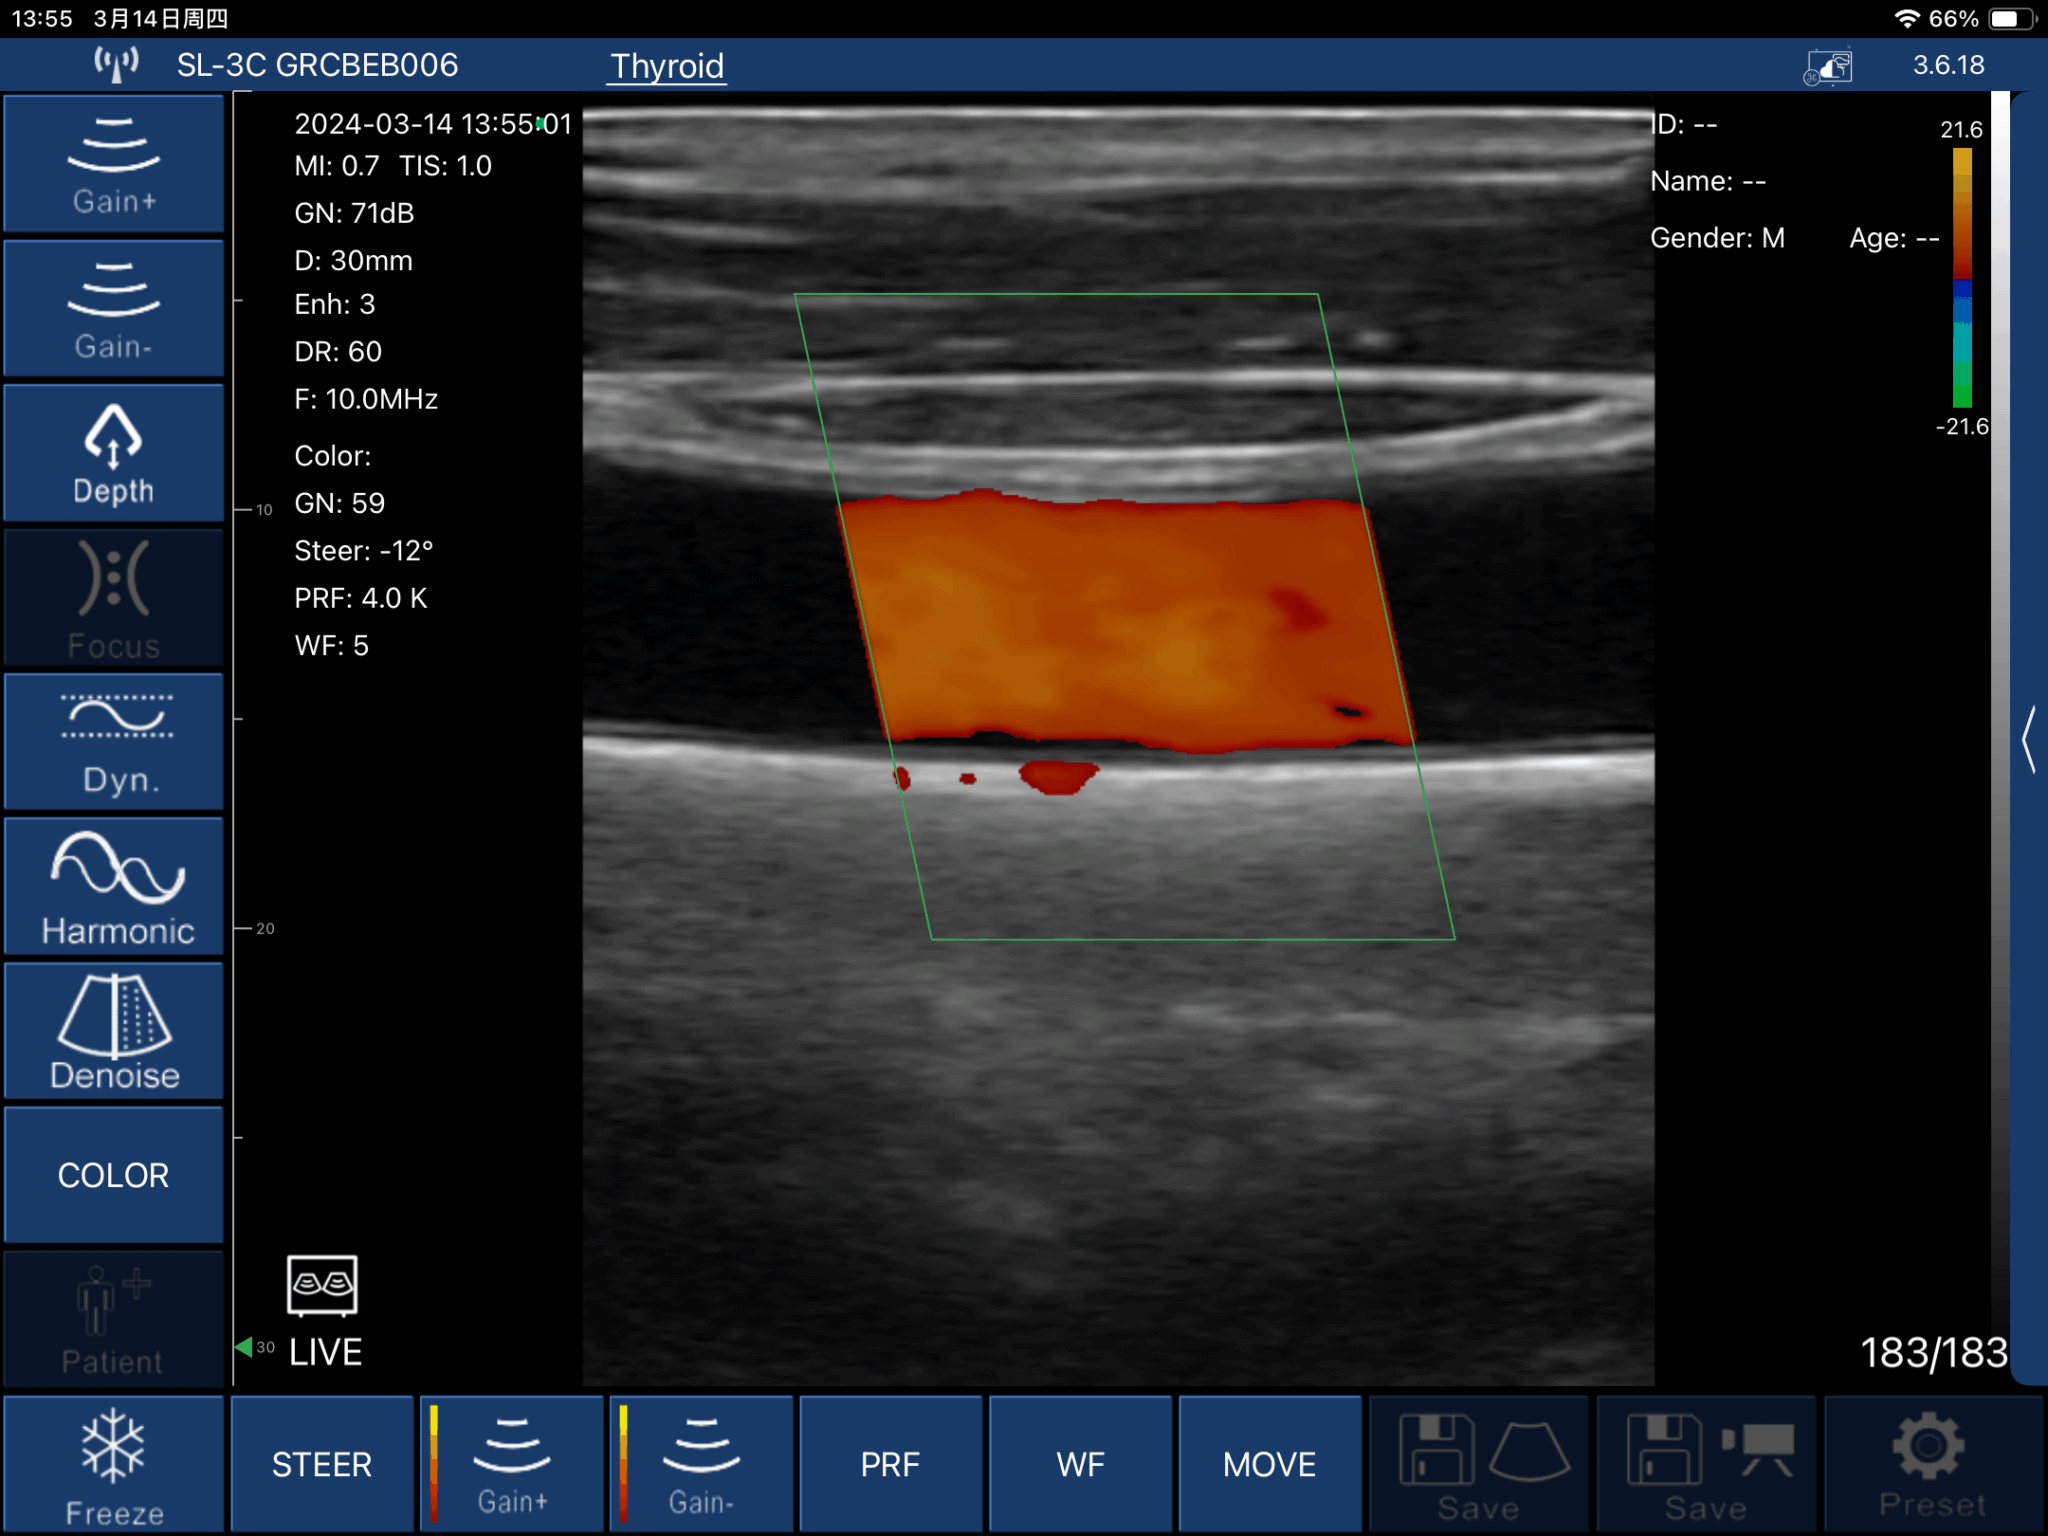
Task: Open the WF wall filter options
Action: pos(1080,1463)
